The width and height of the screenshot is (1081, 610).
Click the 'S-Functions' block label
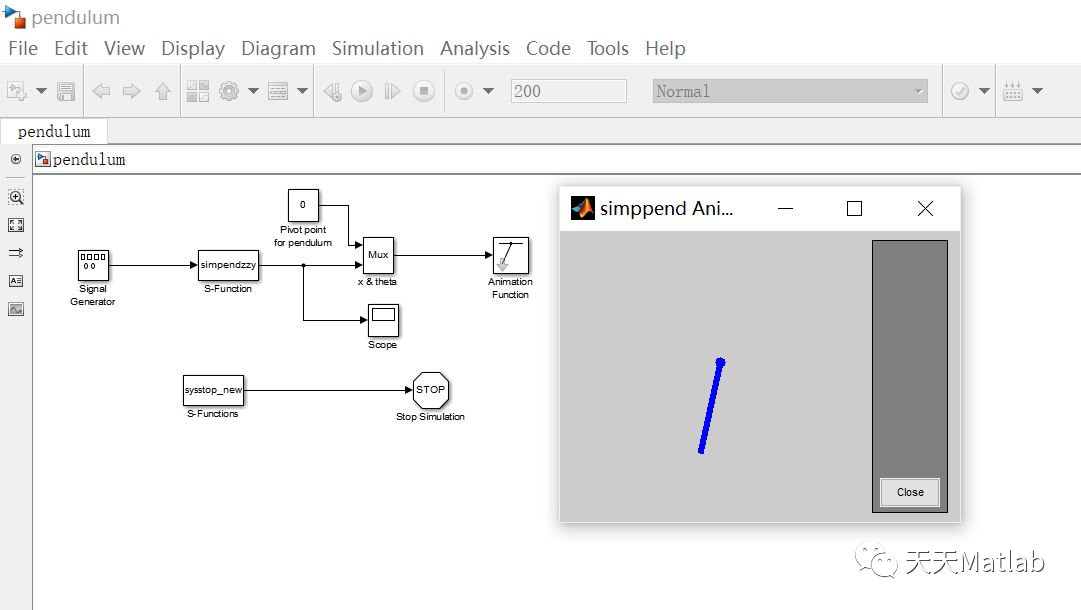coord(212,414)
